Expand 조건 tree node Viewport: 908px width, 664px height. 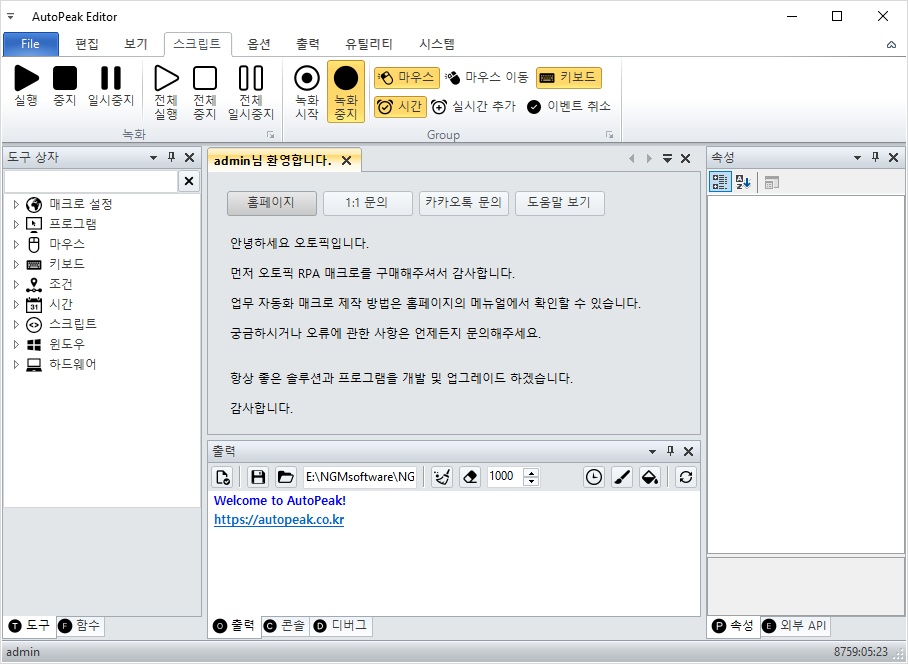[x=16, y=284]
